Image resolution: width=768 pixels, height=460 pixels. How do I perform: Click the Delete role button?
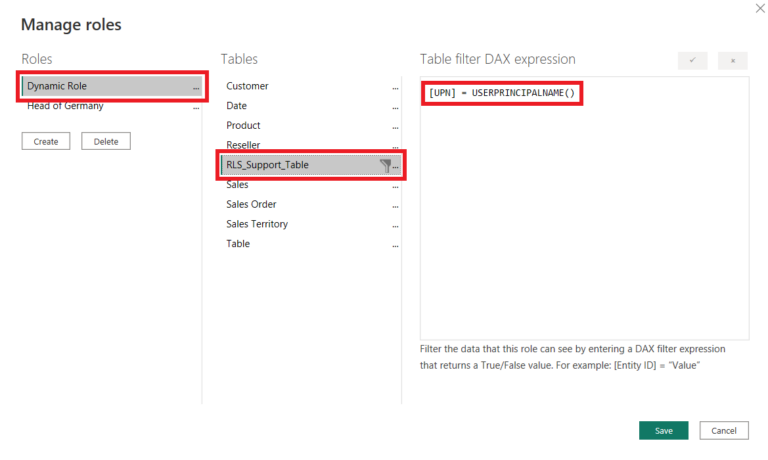coord(106,141)
